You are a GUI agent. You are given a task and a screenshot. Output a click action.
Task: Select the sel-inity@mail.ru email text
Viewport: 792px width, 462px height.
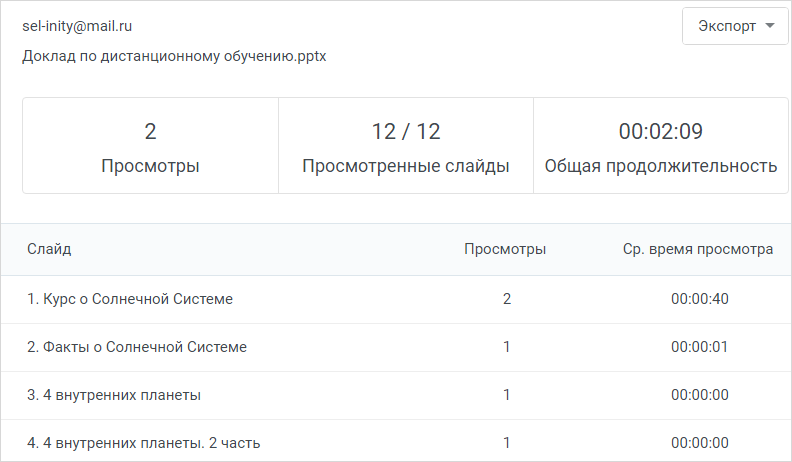click(x=77, y=26)
